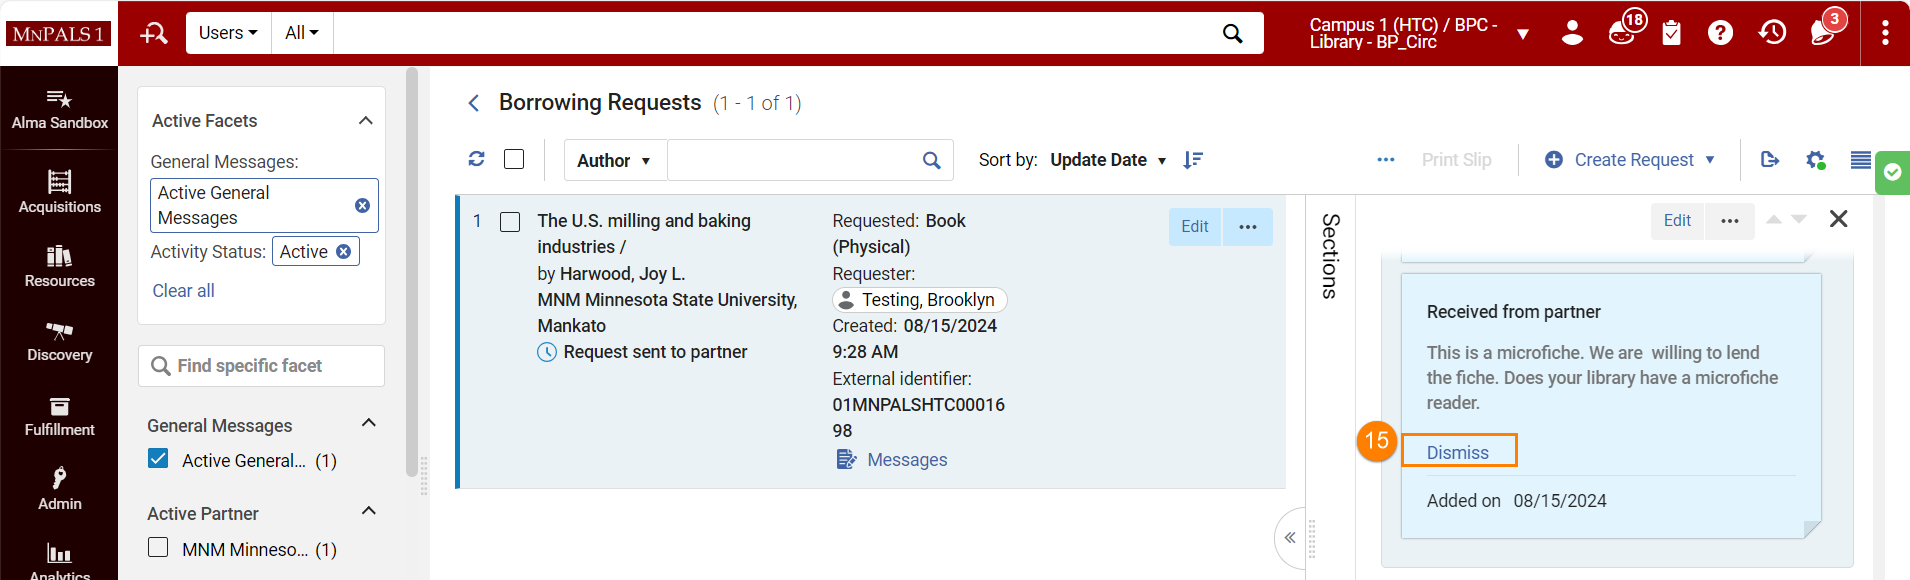Click the export list icon

click(x=1770, y=160)
